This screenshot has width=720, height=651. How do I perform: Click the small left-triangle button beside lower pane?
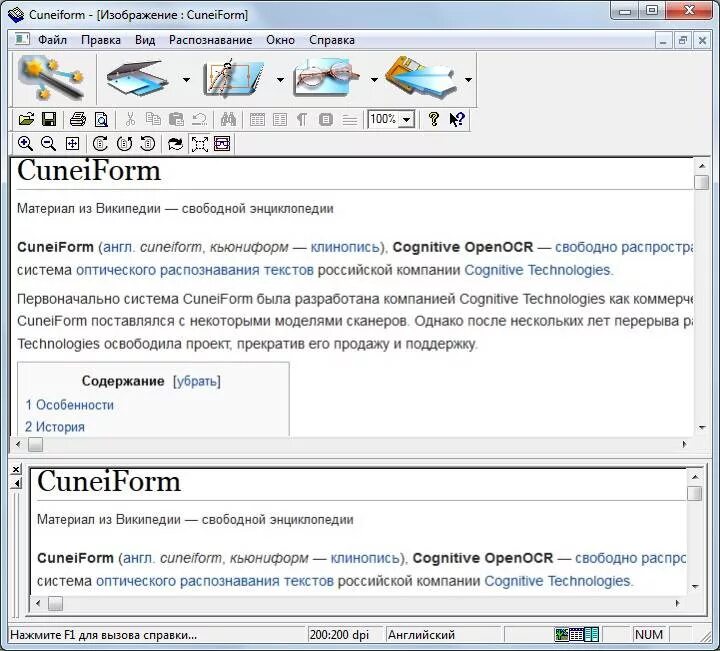[16, 483]
